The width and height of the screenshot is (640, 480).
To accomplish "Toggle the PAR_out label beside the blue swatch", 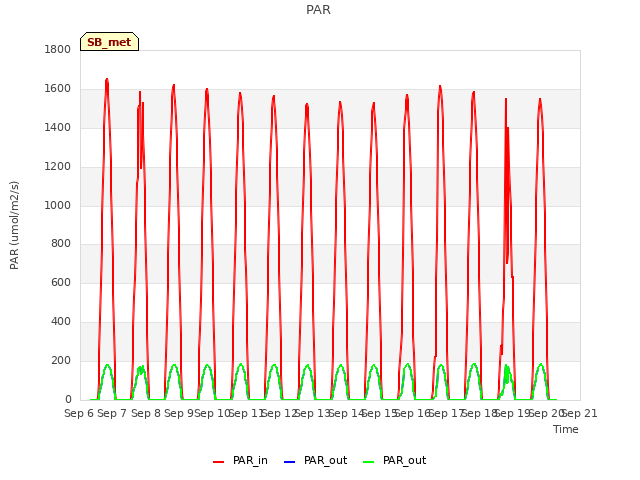I will pos(325,461).
